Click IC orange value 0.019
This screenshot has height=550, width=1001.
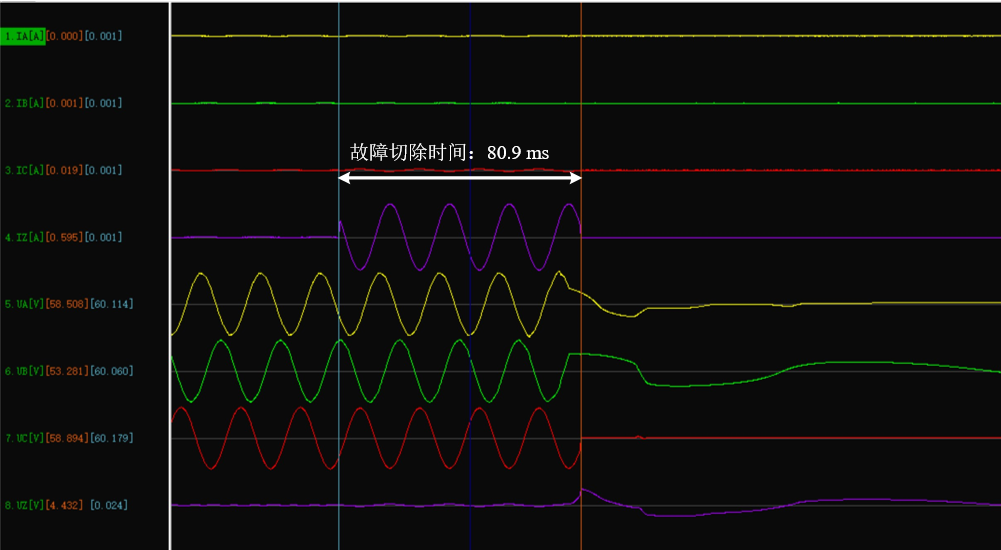click(64, 170)
